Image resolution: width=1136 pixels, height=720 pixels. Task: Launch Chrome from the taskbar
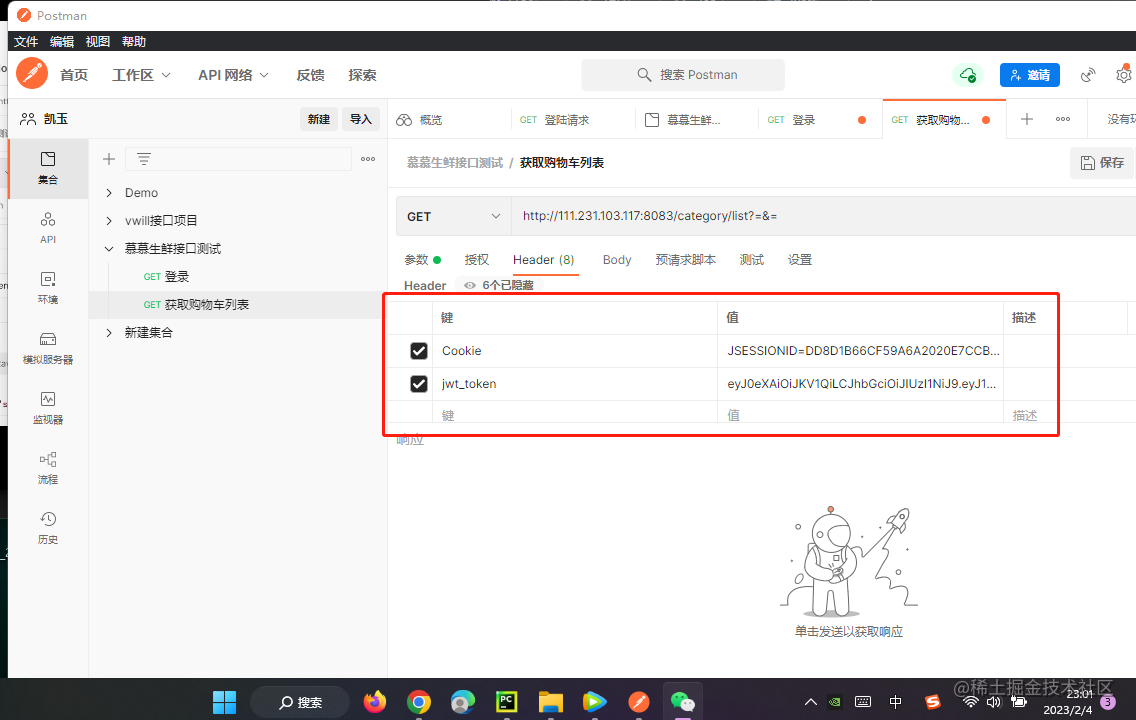click(x=419, y=702)
